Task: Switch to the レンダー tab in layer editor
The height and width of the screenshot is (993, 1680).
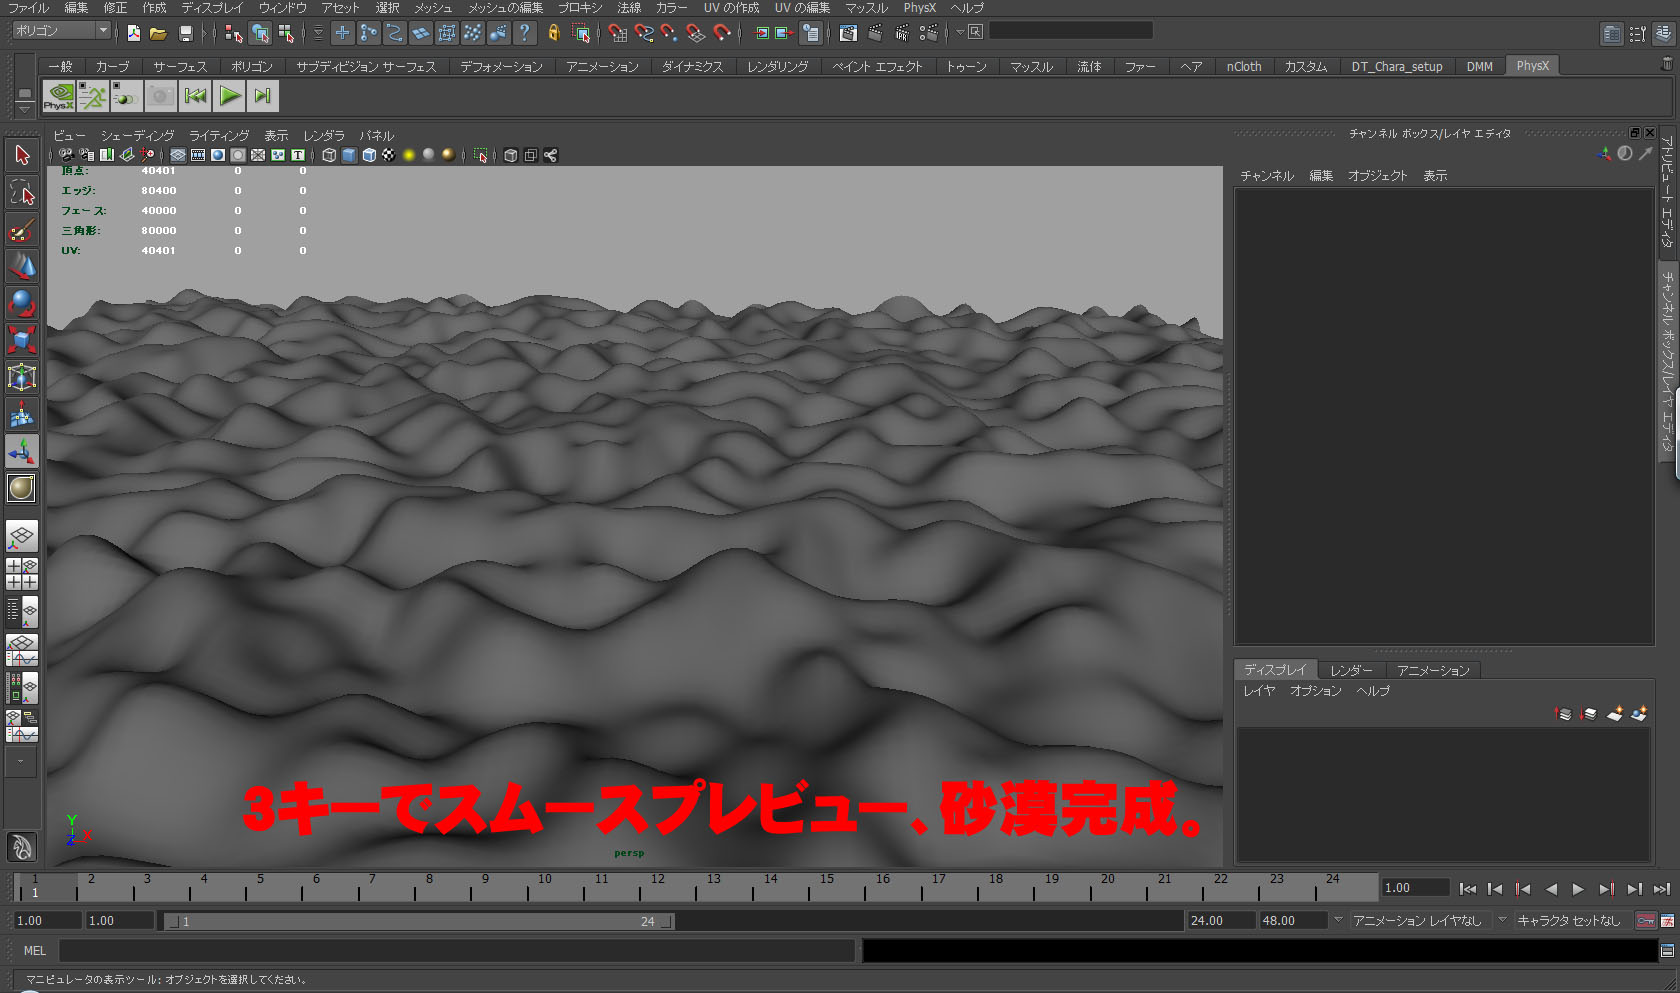Action: click(1351, 670)
